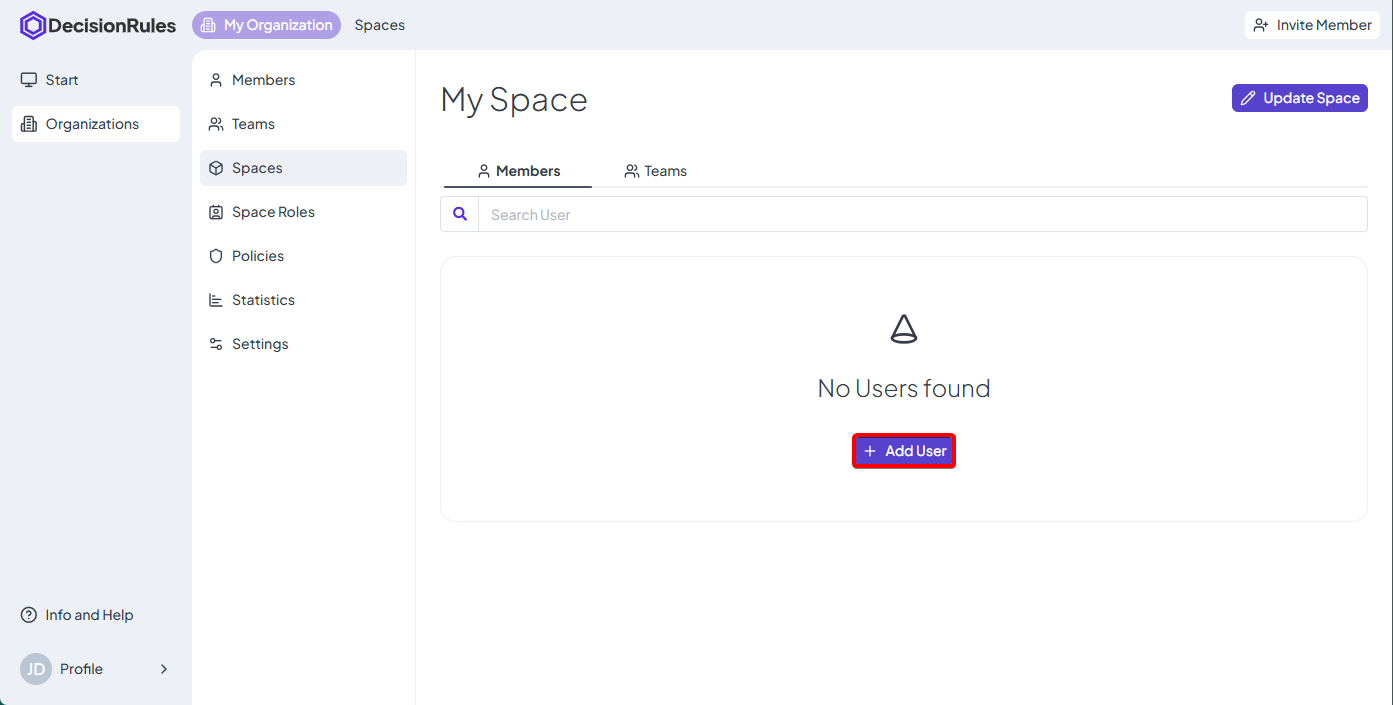Expand the Profile chevron arrow

pyautogui.click(x=164, y=669)
